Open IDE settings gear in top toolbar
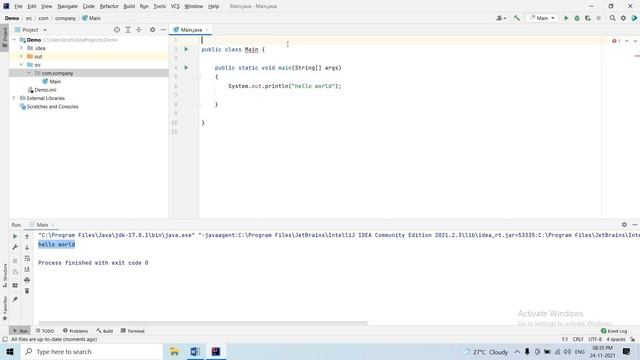Screen dimensions: 640x360 pyautogui.click(x=623, y=18)
